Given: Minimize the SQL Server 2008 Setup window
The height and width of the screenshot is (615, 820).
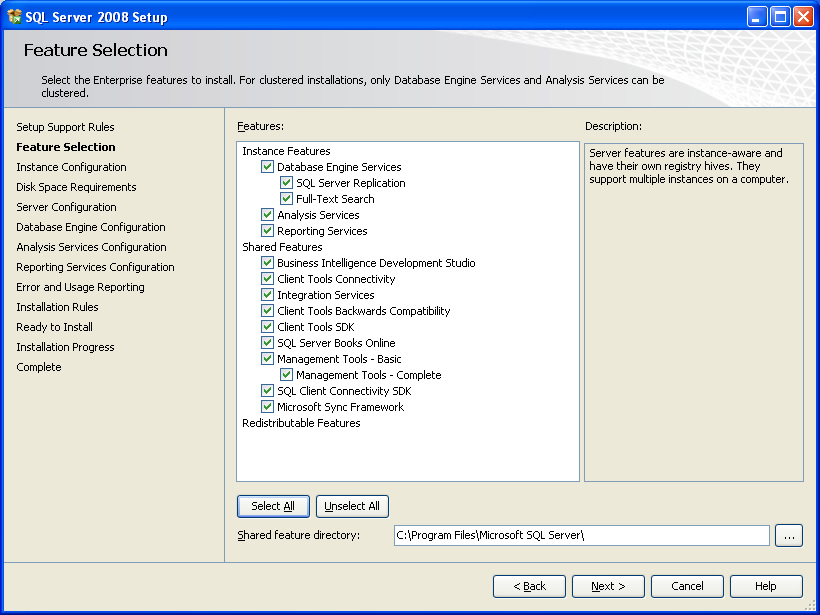Looking at the screenshot, I should (x=756, y=17).
